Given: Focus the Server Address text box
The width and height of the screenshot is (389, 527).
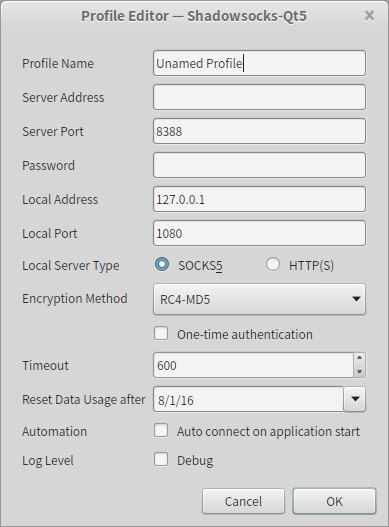Looking at the screenshot, I should click(x=259, y=97).
